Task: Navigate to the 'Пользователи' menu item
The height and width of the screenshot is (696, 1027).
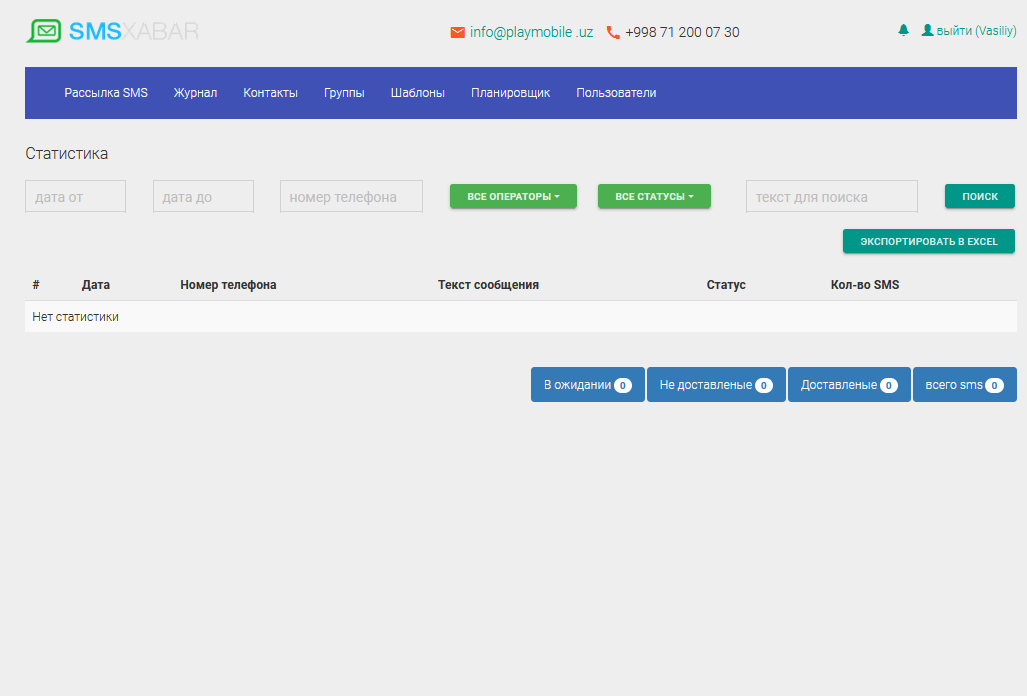Action: click(616, 93)
